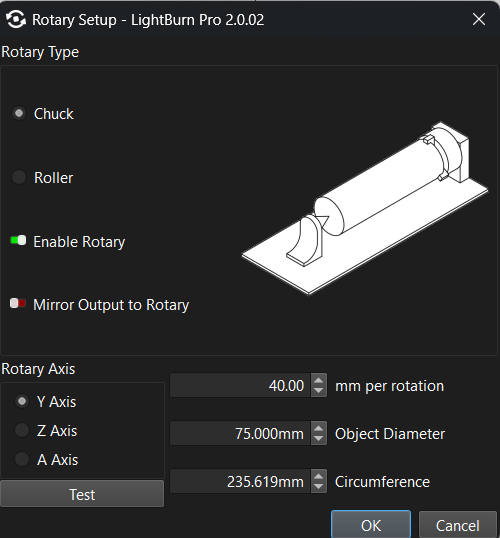This screenshot has width=500, height=538.
Task: Decrease mm per rotation with down arrow
Action: pos(318,391)
